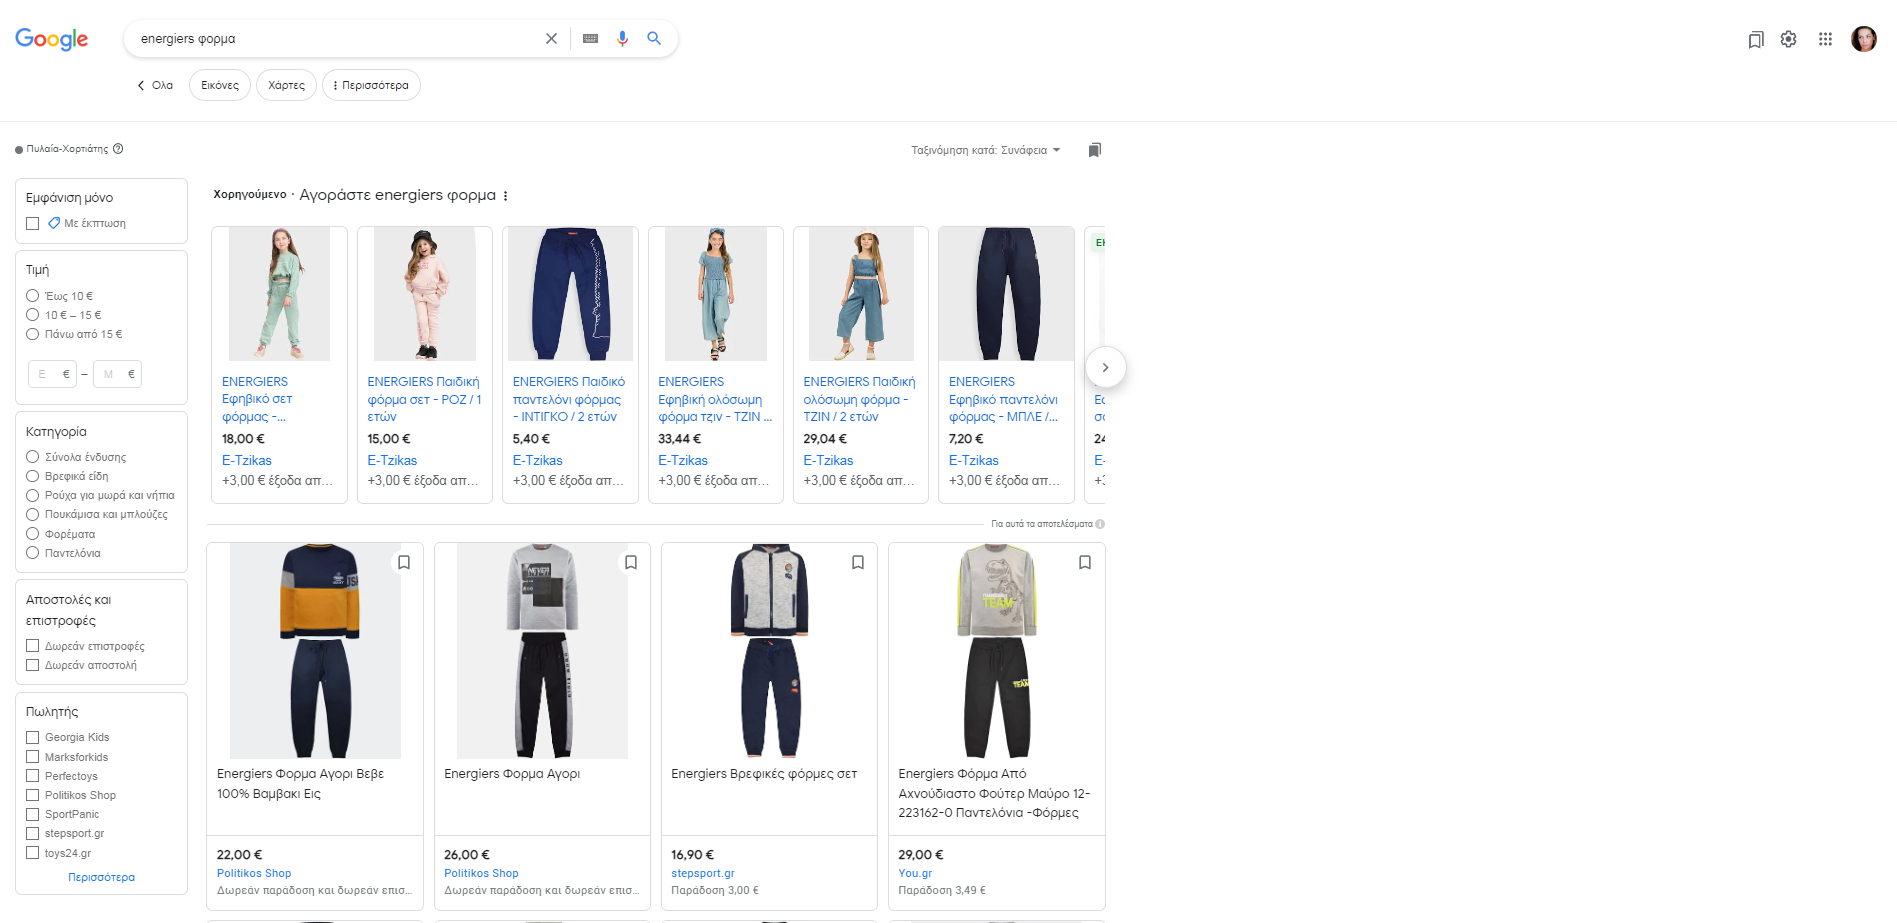Open the account profile avatar
This screenshot has width=1897, height=923.
[1864, 39]
